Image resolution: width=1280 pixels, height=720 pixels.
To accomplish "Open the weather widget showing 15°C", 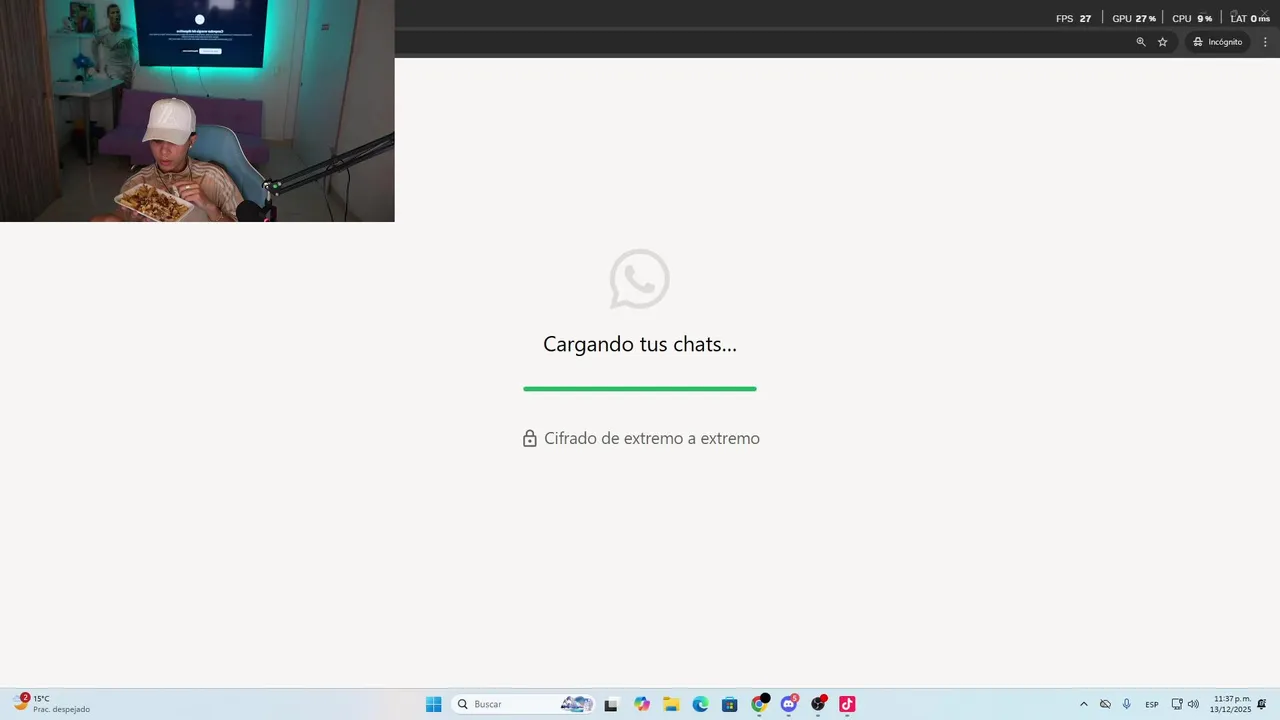I will pyautogui.click(x=51, y=704).
